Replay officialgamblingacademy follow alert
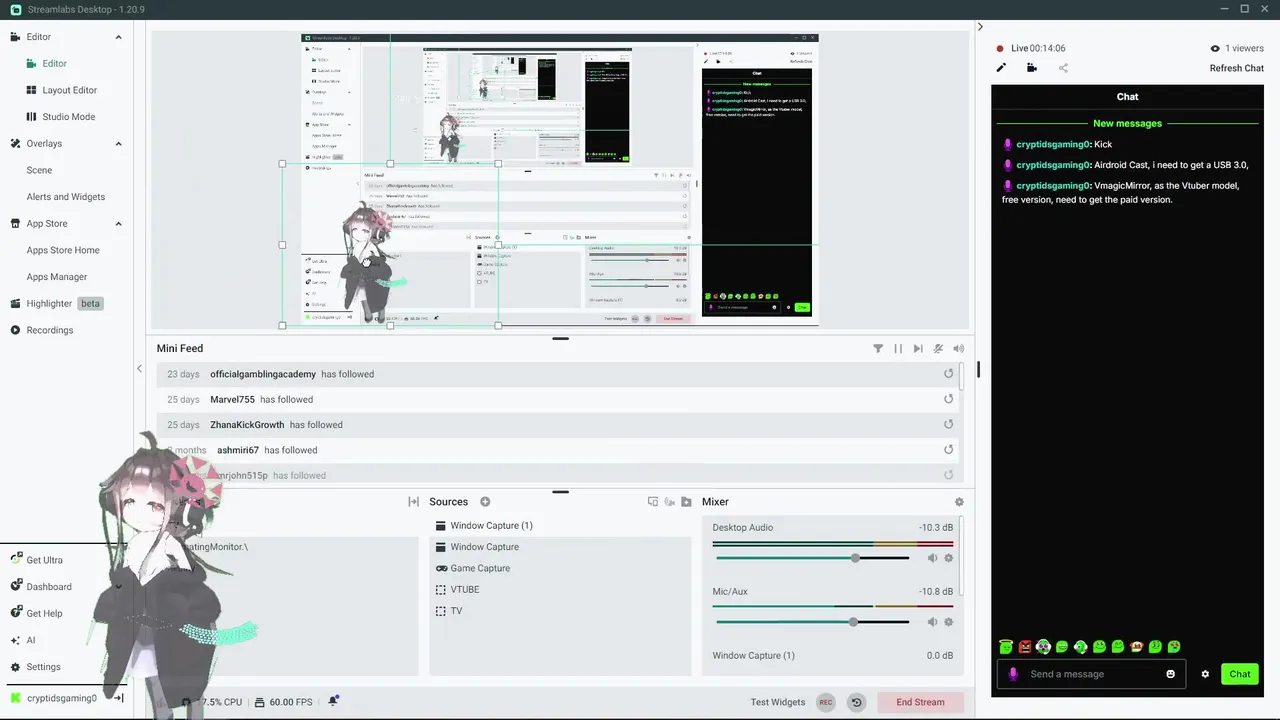1280x720 pixels. point(949,374)
